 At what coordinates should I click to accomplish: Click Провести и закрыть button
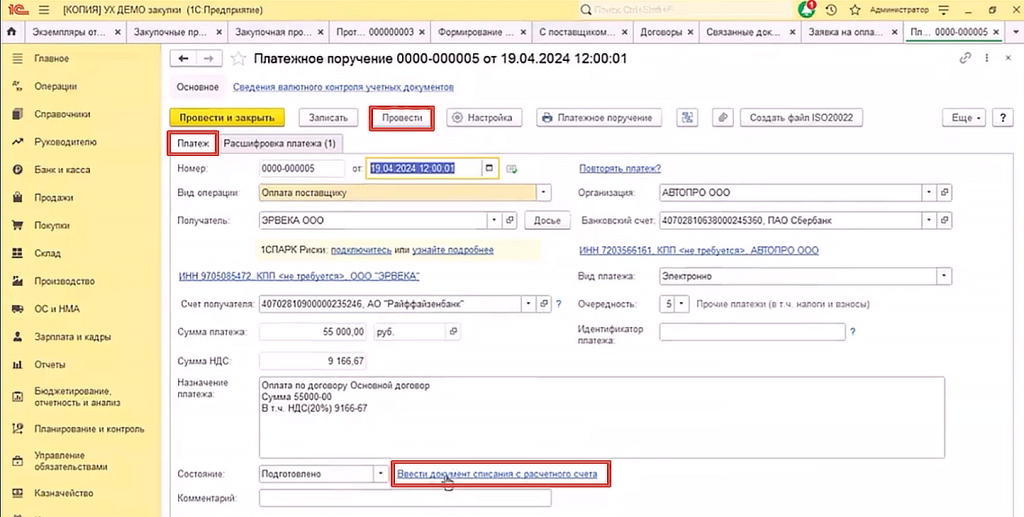pos(227,118)
